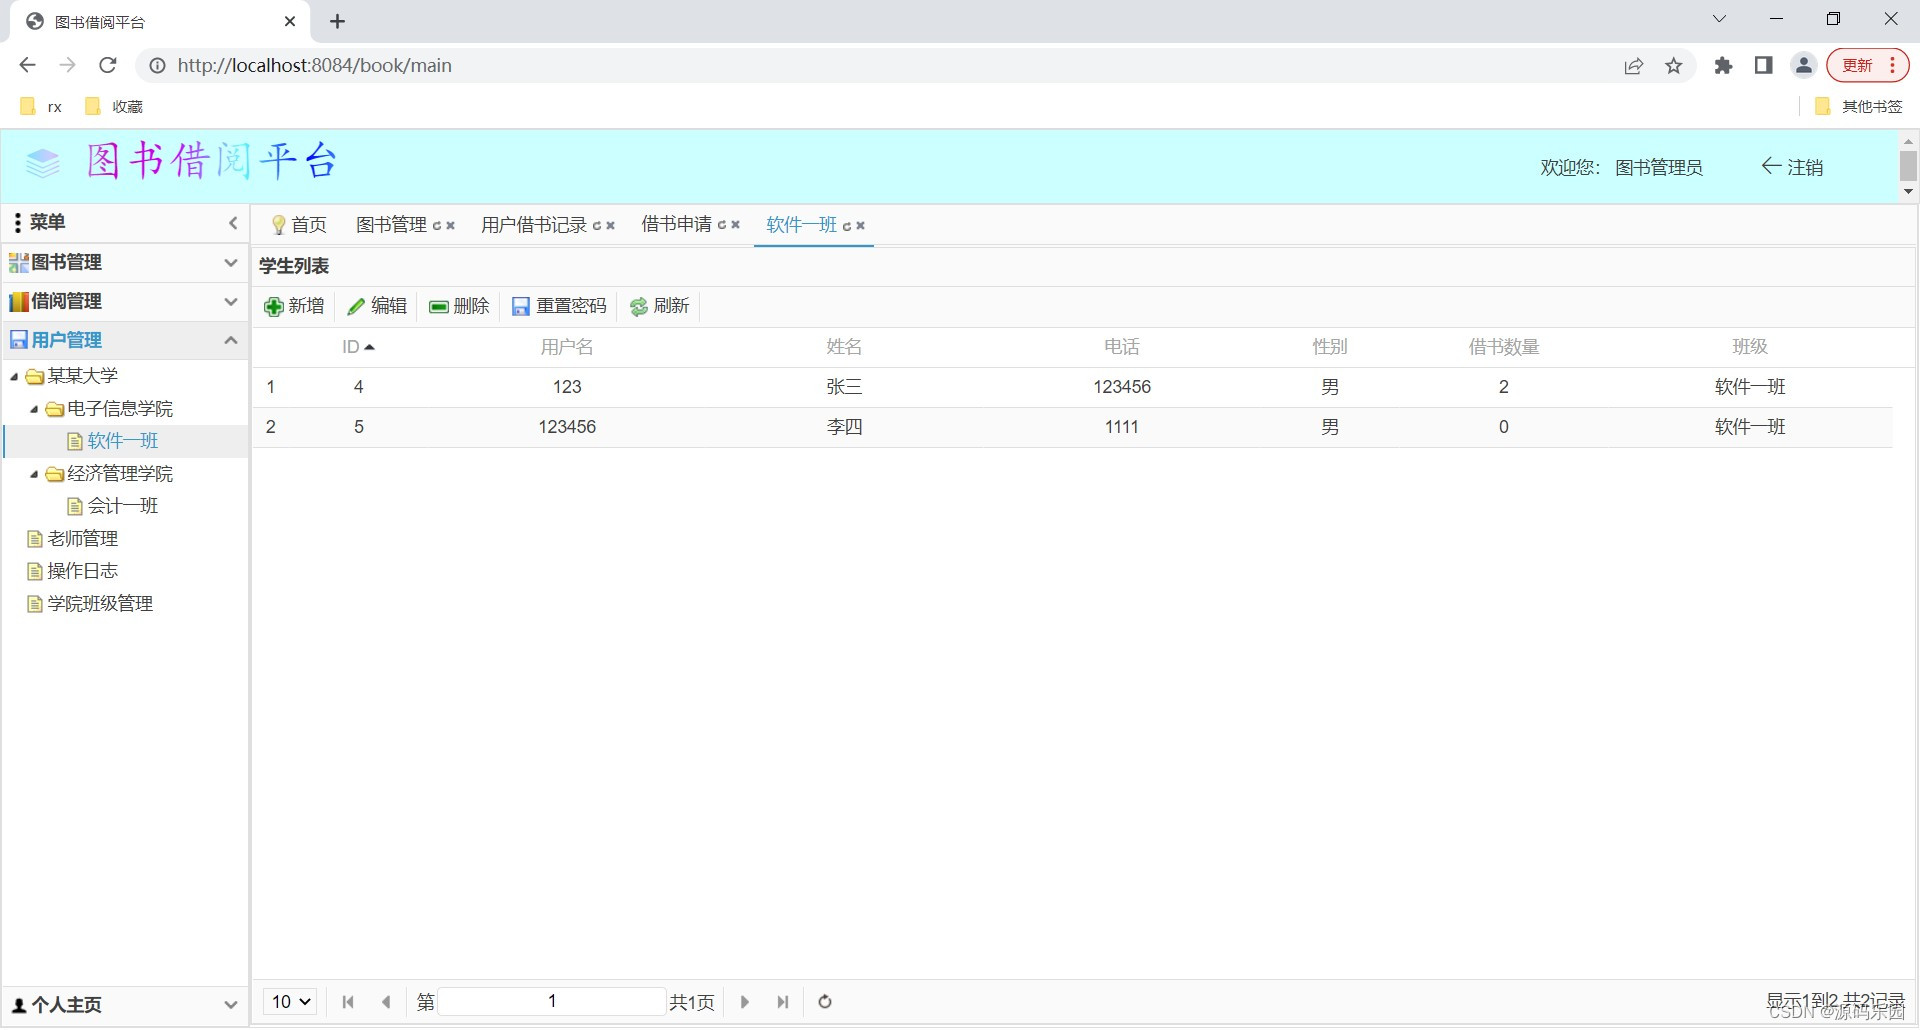Click the lightbulb icon on 首页 tab
Screen dimensions: 1920x1030
(x=277, y=224)
